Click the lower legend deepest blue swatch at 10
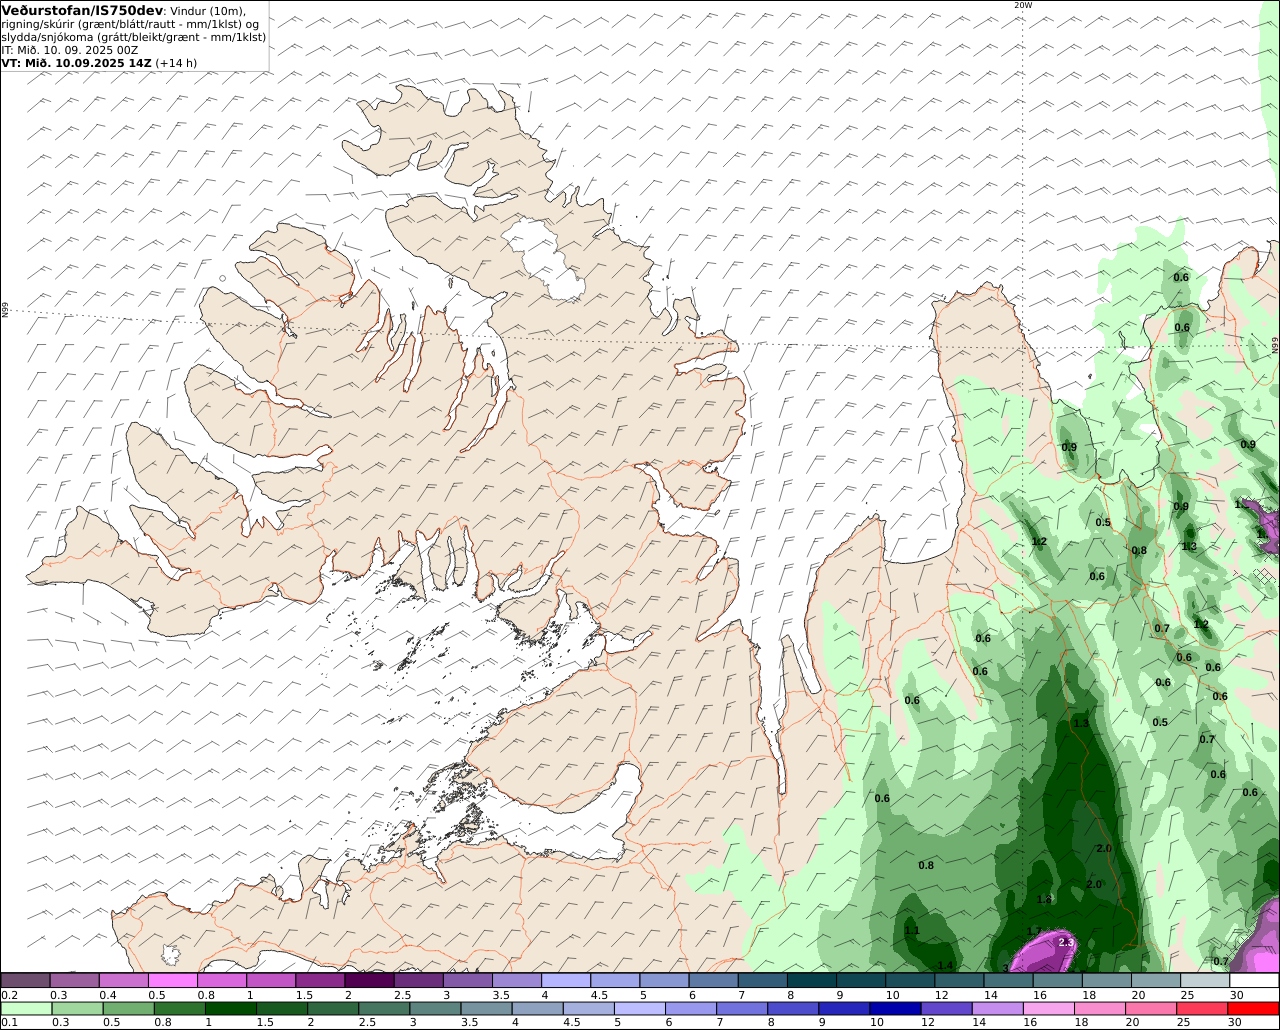The width and height of the screenshot is (1280, 1030). click(894, 1009)
